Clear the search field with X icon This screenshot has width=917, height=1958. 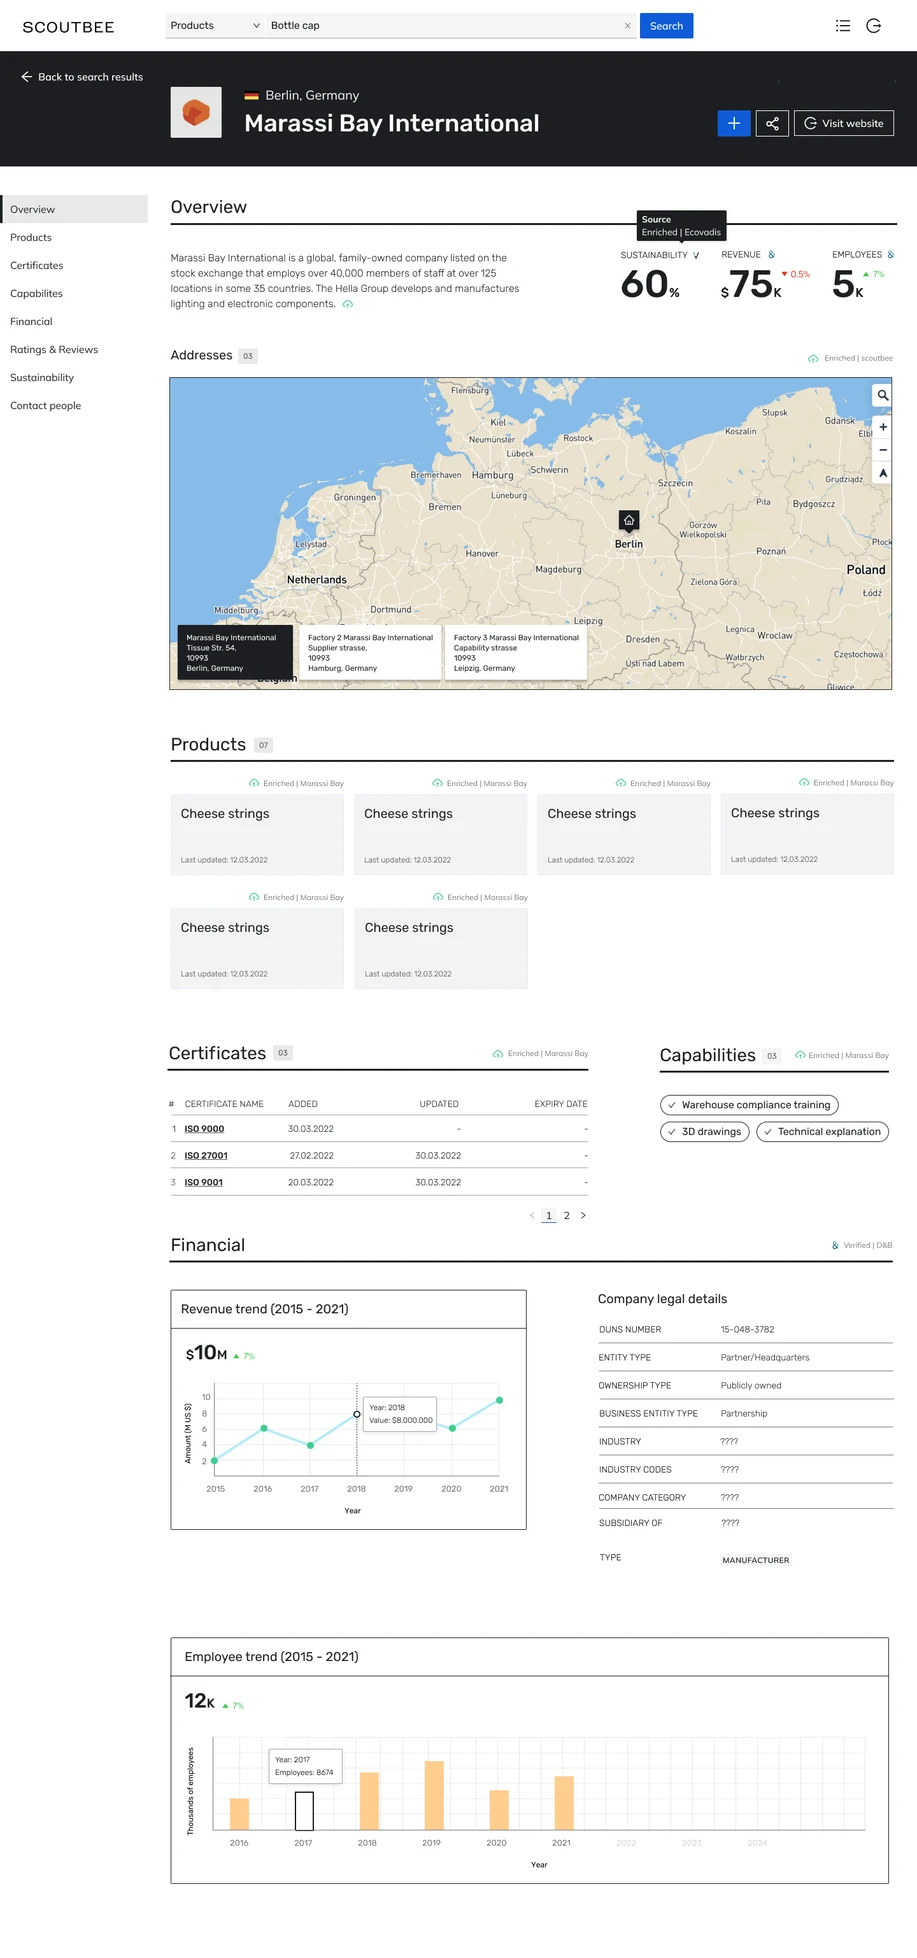(x=627, y=26)
